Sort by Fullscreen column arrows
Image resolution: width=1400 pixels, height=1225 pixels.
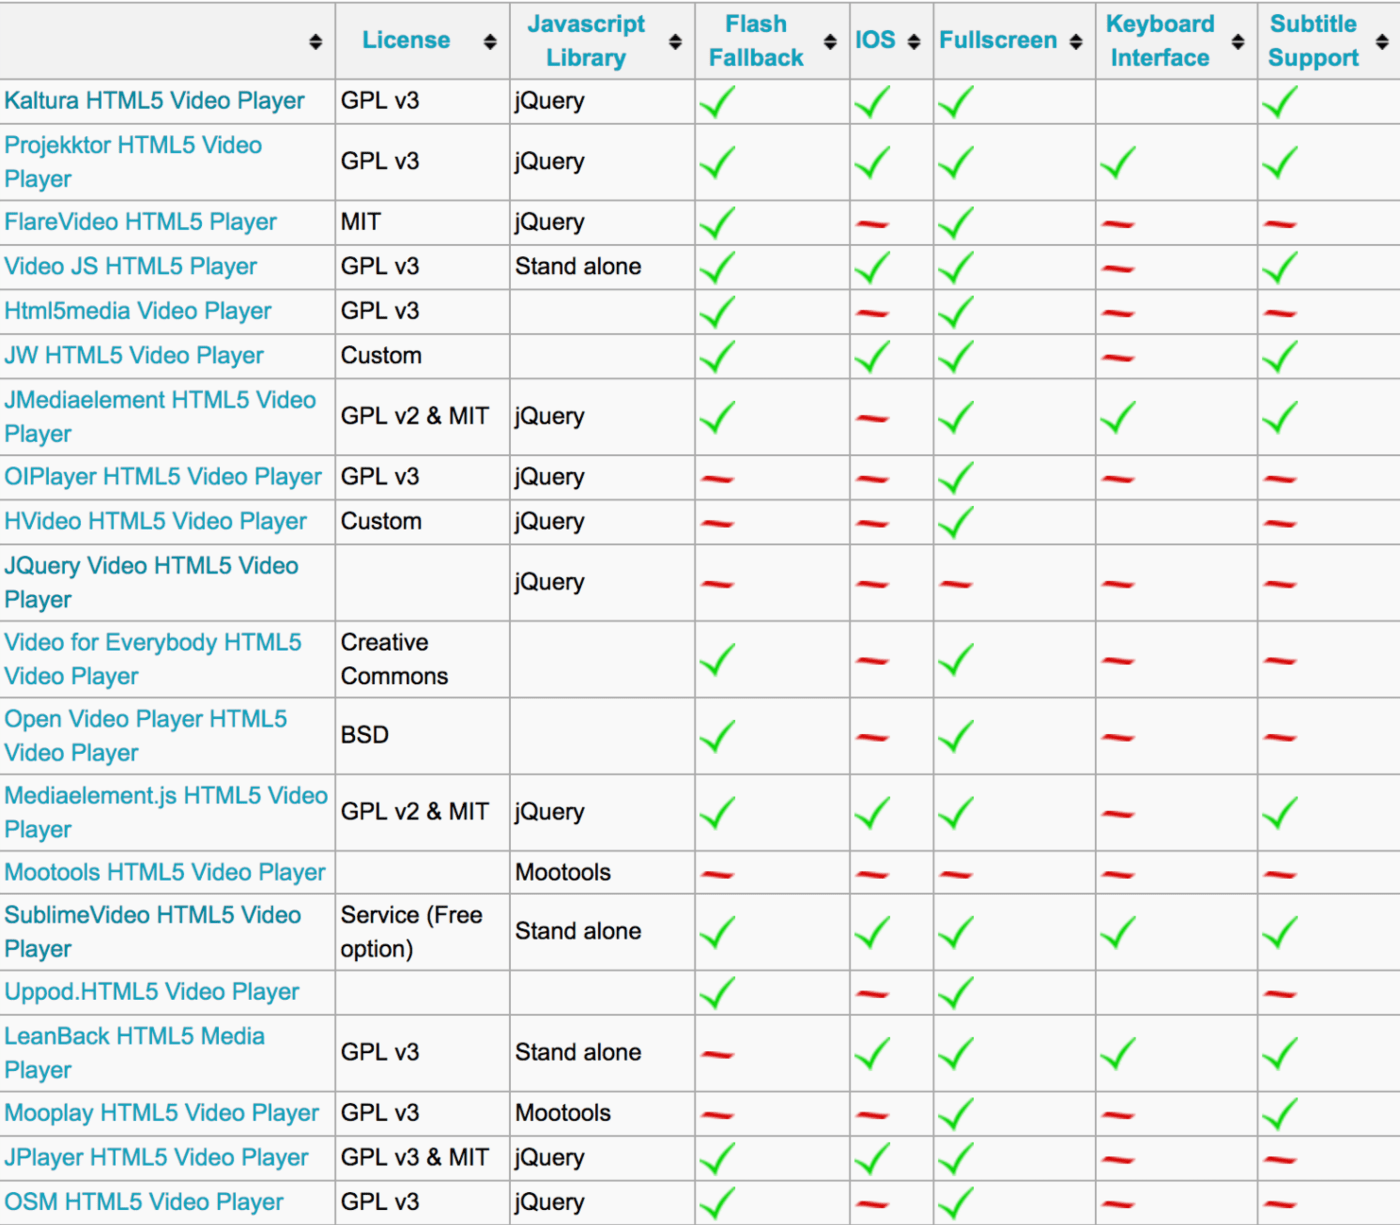pos(1076,41)
